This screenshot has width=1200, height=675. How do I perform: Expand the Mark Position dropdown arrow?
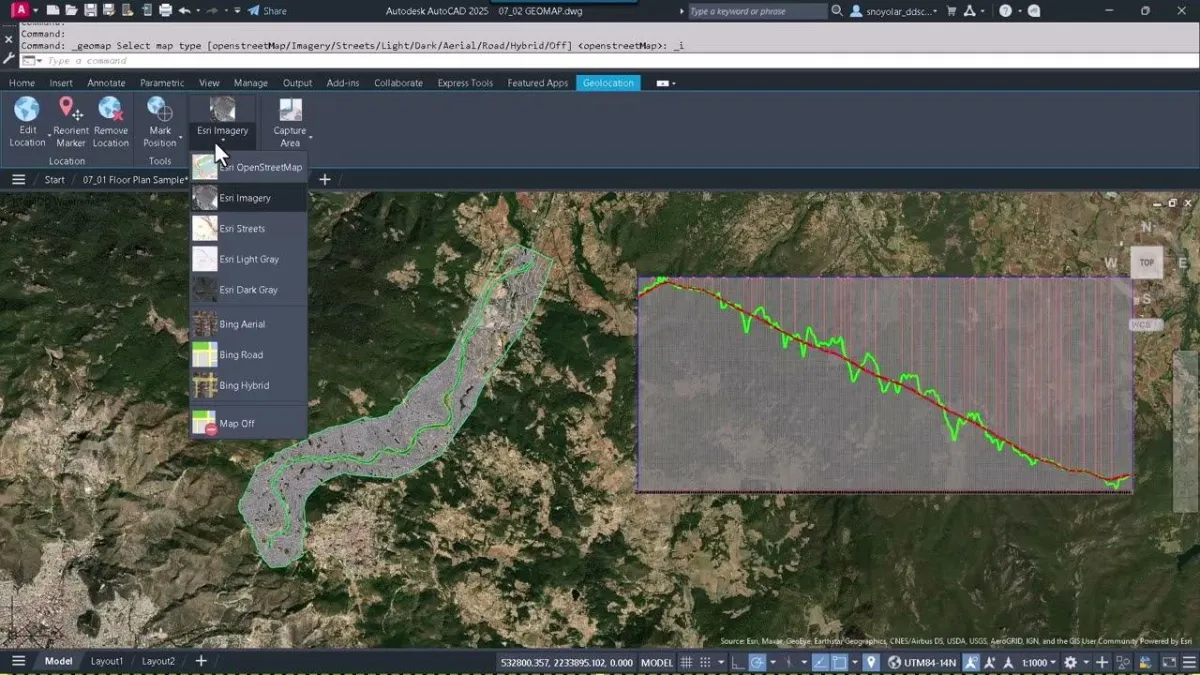[x=181, y=136]
